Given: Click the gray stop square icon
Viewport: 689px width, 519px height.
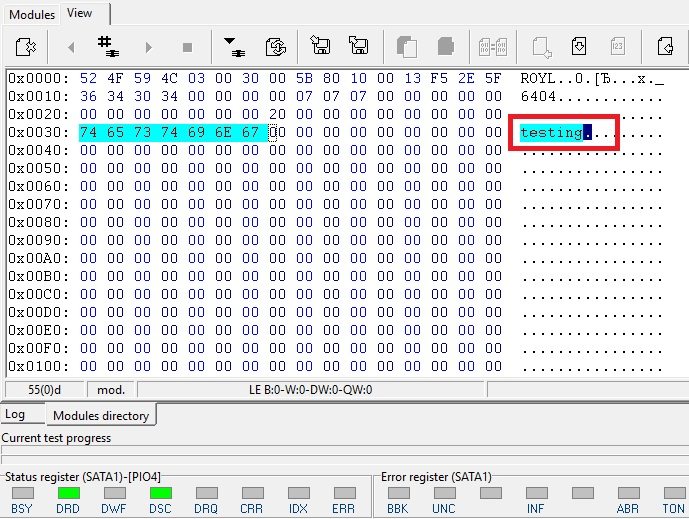Looking at the screenshot, I should click(188, 47).
